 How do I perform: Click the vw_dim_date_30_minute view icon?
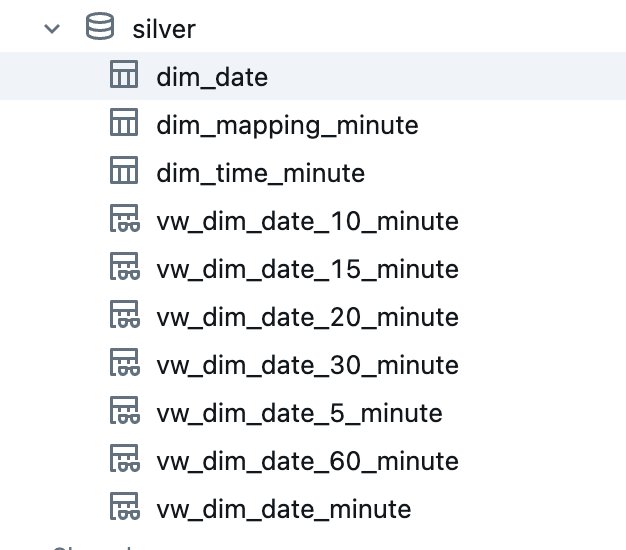point(123,364)
